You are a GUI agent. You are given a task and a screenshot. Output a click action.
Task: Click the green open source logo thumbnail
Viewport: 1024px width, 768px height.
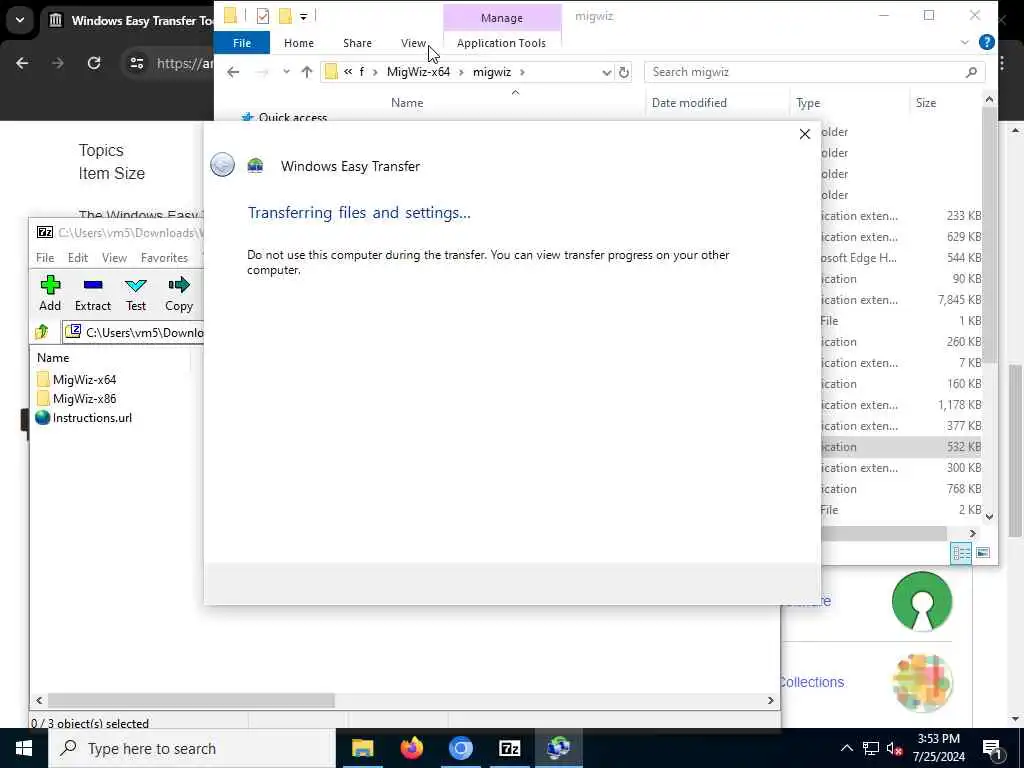pos(921,601)
